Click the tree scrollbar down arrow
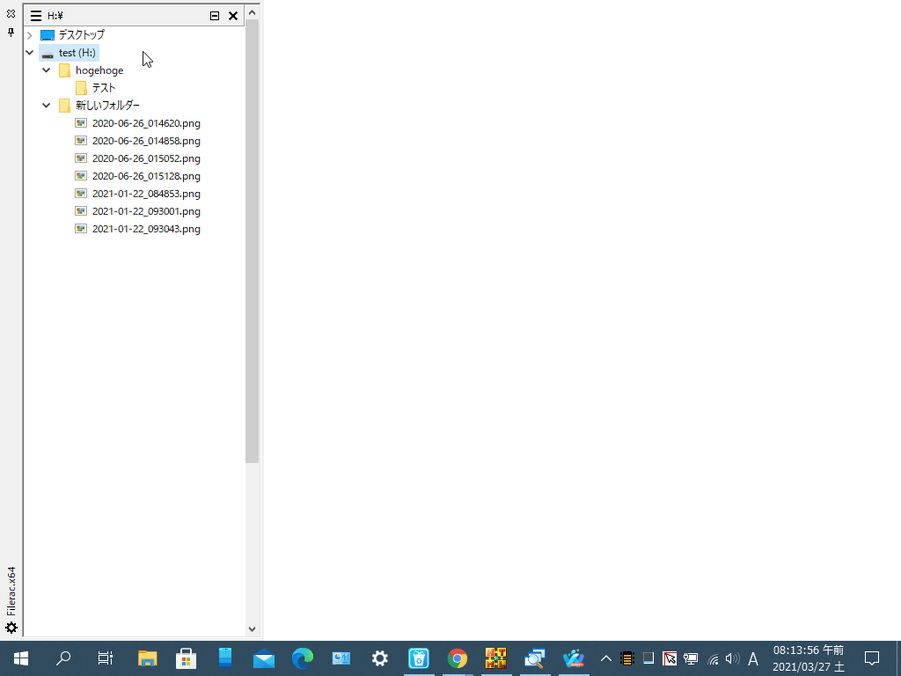 pyautogui.click(x=252, y=629)
